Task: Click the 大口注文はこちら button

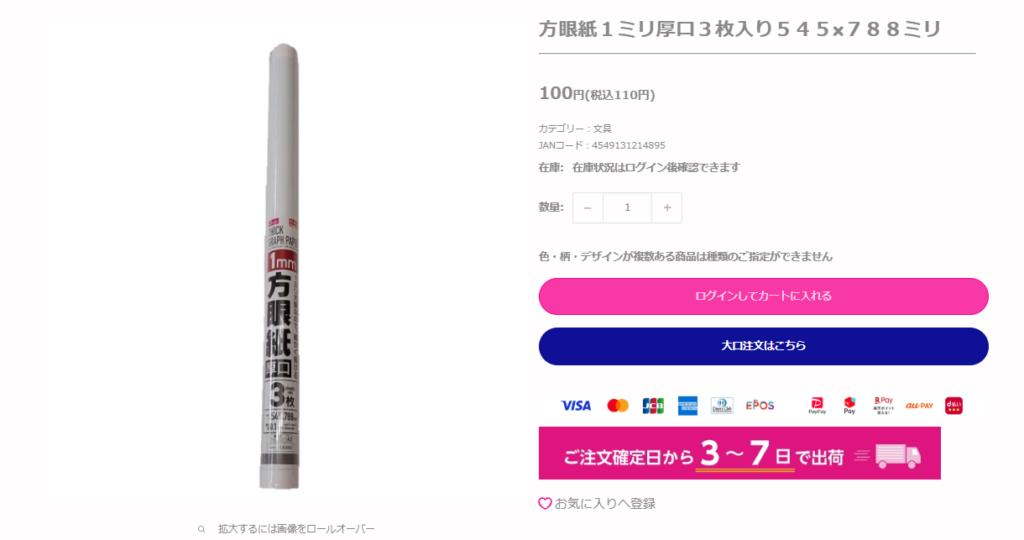Action: [x=763, y=346]
